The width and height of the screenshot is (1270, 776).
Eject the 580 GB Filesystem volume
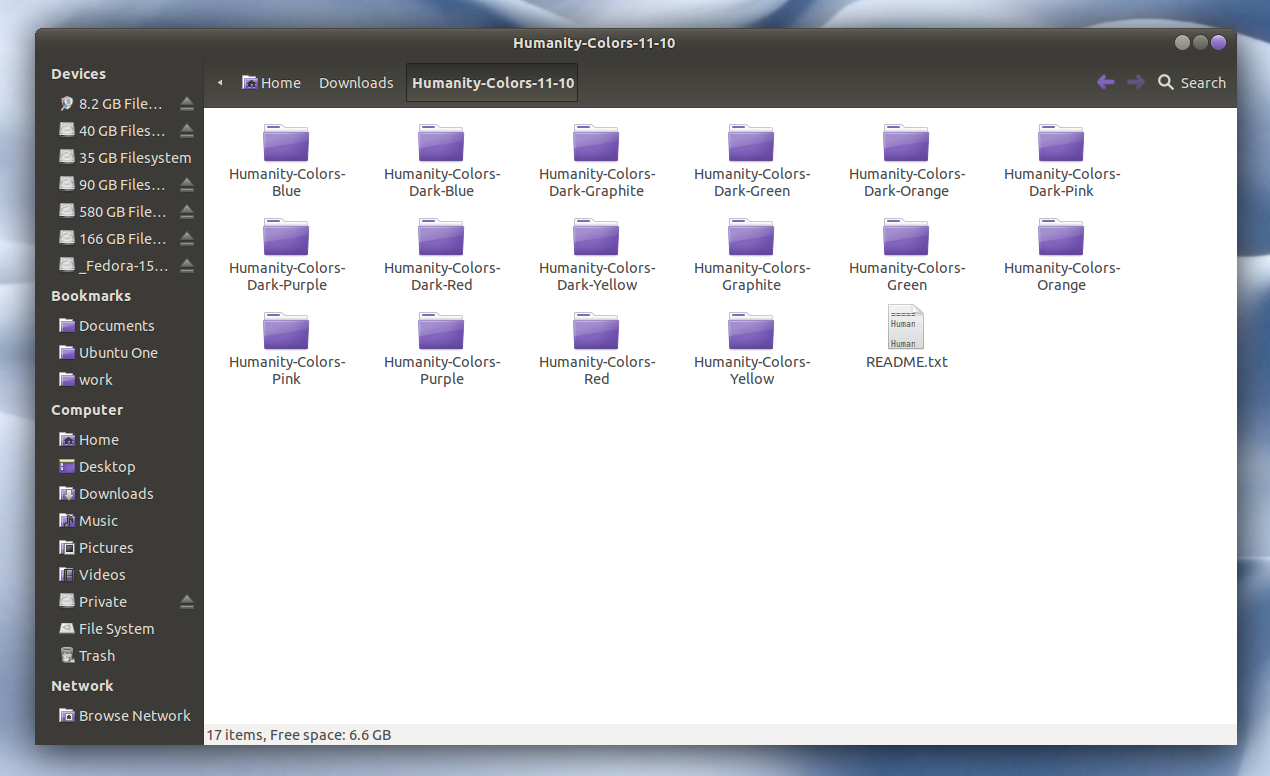pos(187,211)
